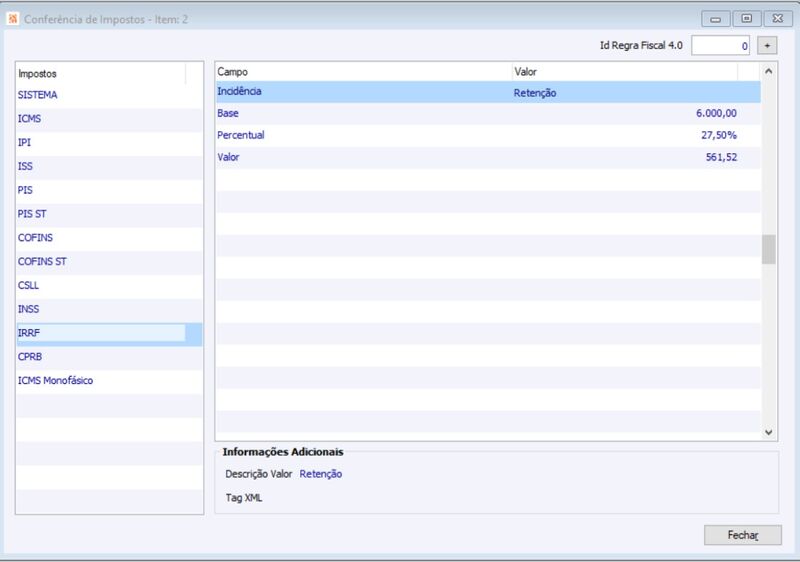Viewport: 800px width, 562px height.
Task: Click the plus button beside Id Regra Fiscal
Action: [x=767, y=45]
